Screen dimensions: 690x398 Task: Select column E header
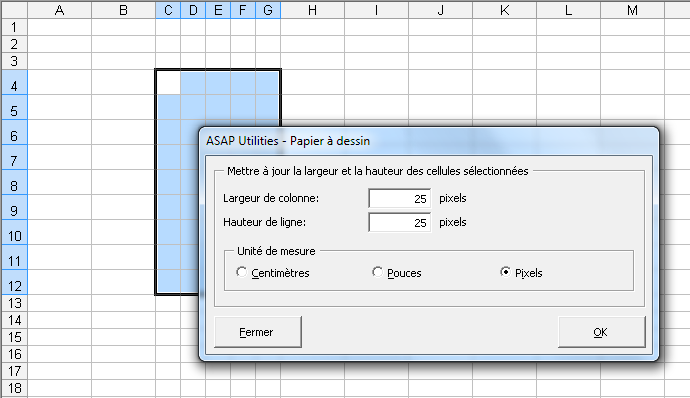pyautogui.click(x=218, y=10)
